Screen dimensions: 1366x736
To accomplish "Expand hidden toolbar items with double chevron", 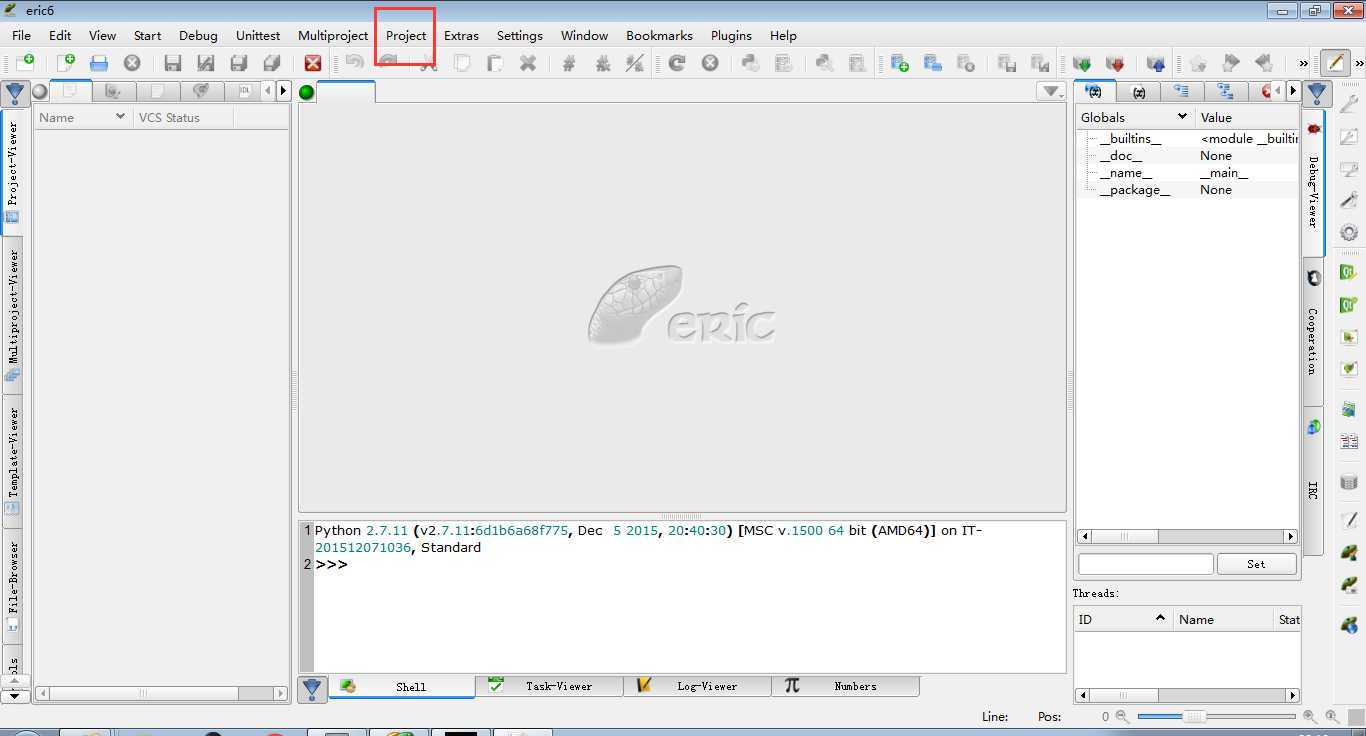I will (x=1303, y=63).
